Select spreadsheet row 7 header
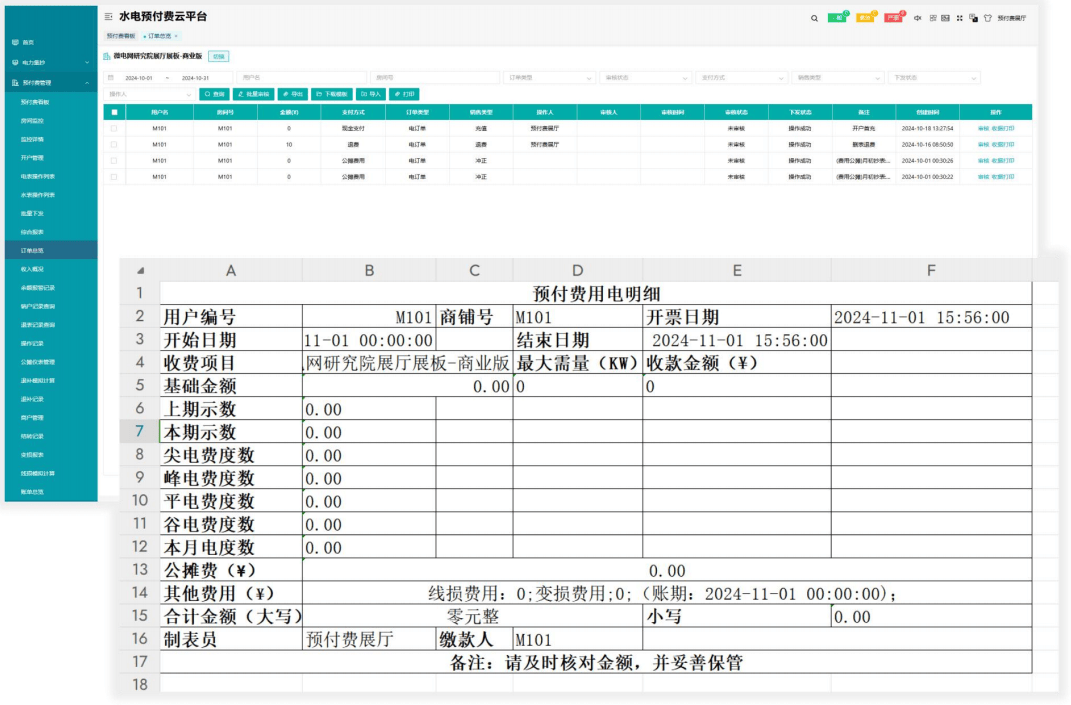1071x705 pixels. (x=139, y=432)
